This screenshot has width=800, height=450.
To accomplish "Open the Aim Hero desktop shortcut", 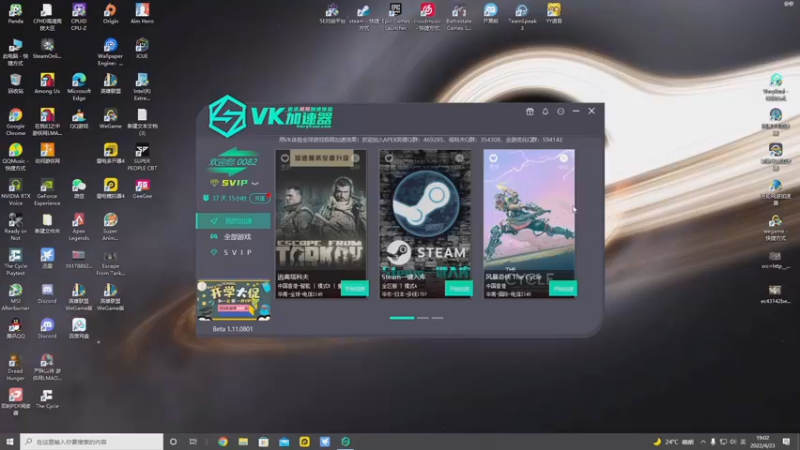I will click(x=142, y=14).
